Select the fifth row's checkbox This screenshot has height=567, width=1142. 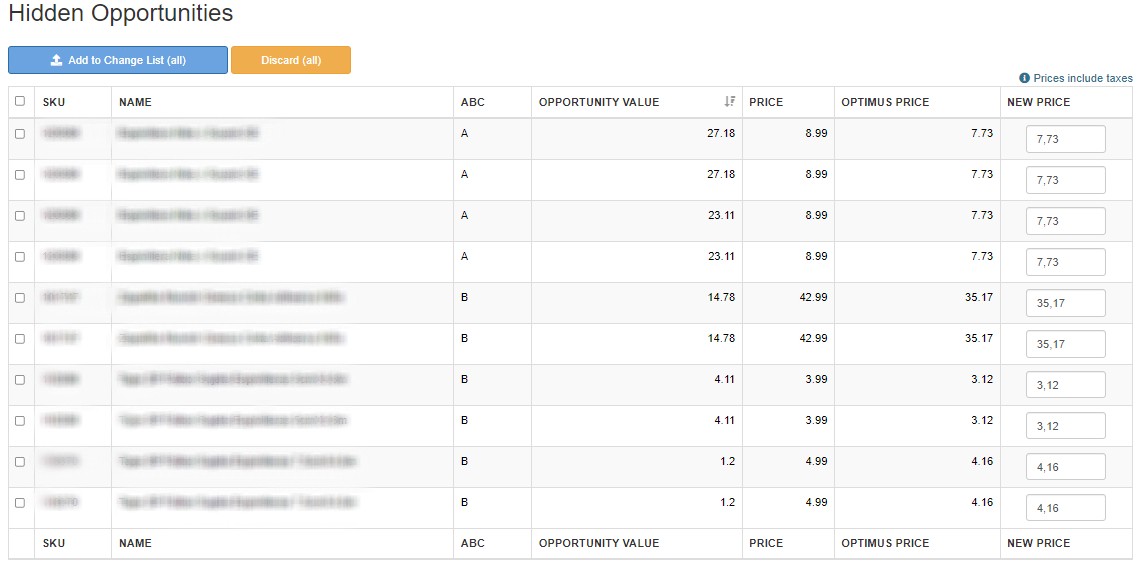20,297
